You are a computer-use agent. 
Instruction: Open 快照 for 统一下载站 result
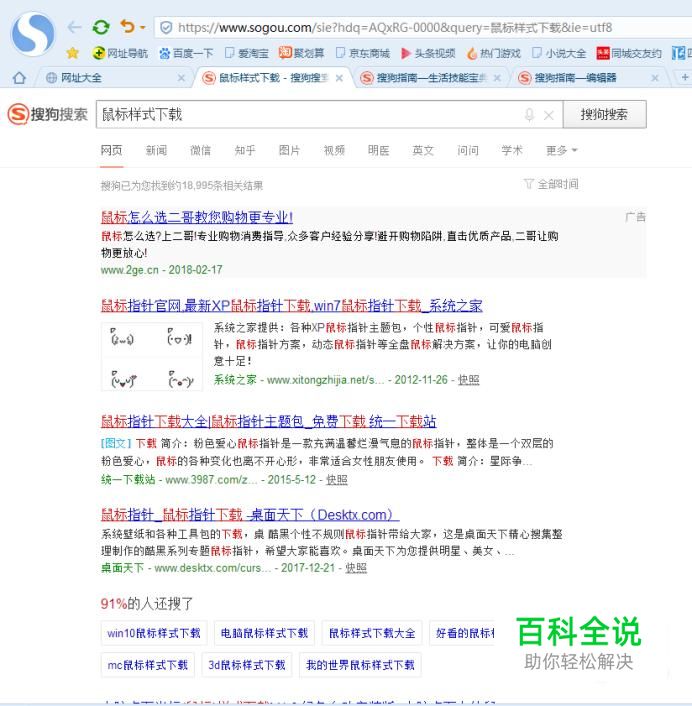337,480
